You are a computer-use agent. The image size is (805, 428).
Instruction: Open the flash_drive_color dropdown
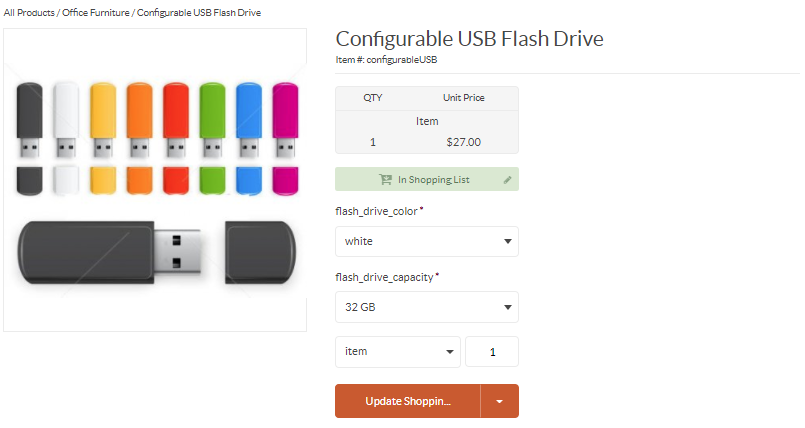tap(426, 242)
